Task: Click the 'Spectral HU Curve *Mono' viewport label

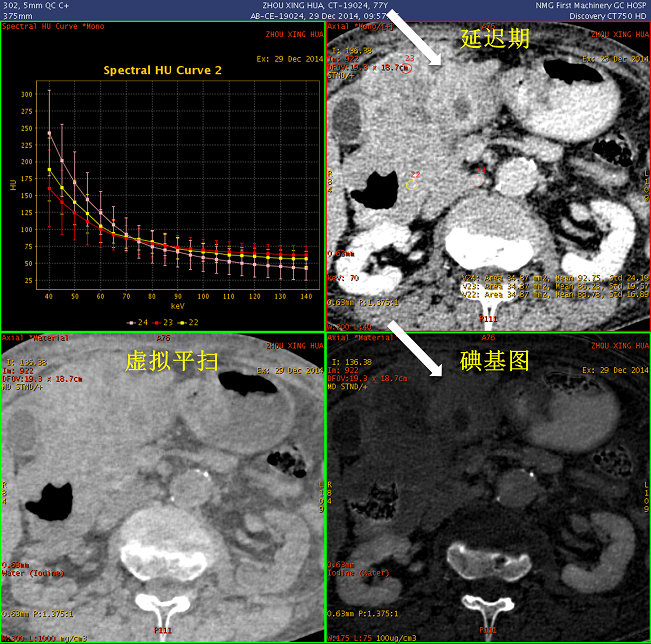Action: (x=56, y=27)
